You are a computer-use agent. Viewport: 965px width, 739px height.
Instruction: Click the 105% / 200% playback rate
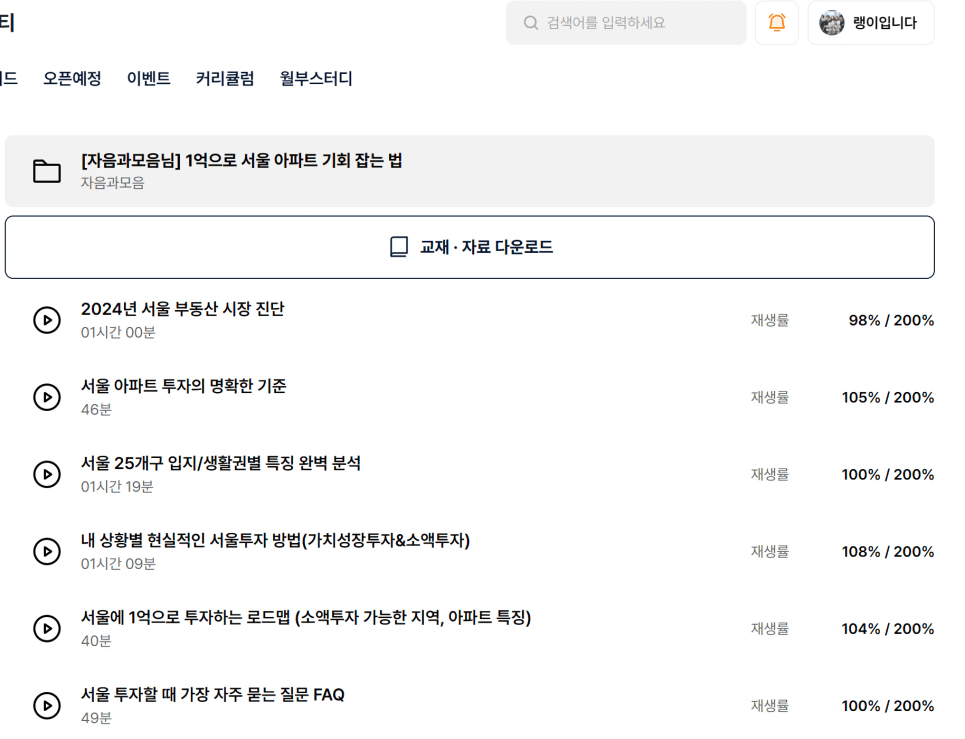[887, 397]
